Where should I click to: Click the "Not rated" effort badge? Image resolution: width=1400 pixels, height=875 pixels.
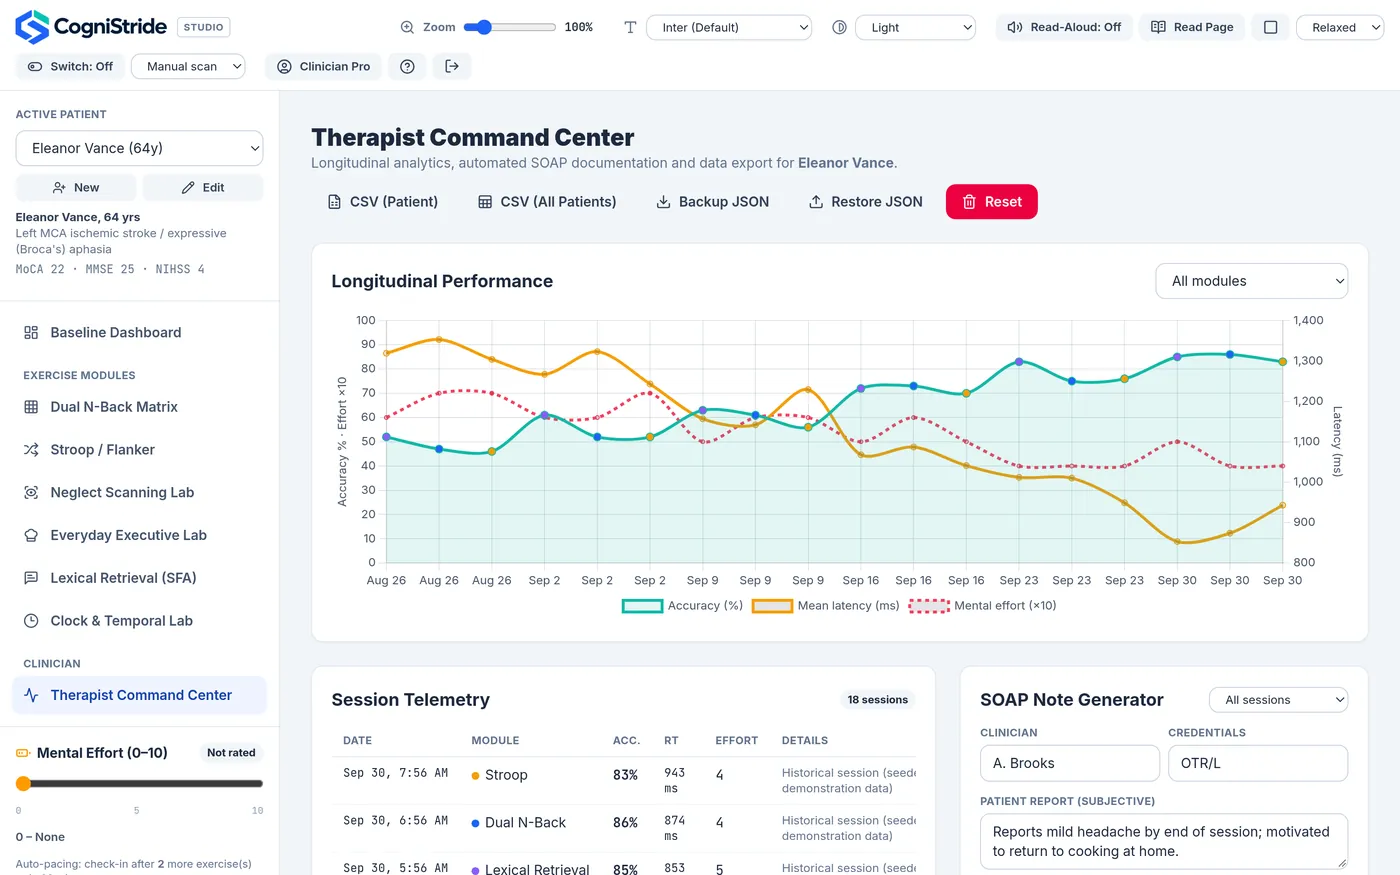[x=231, y=753]
